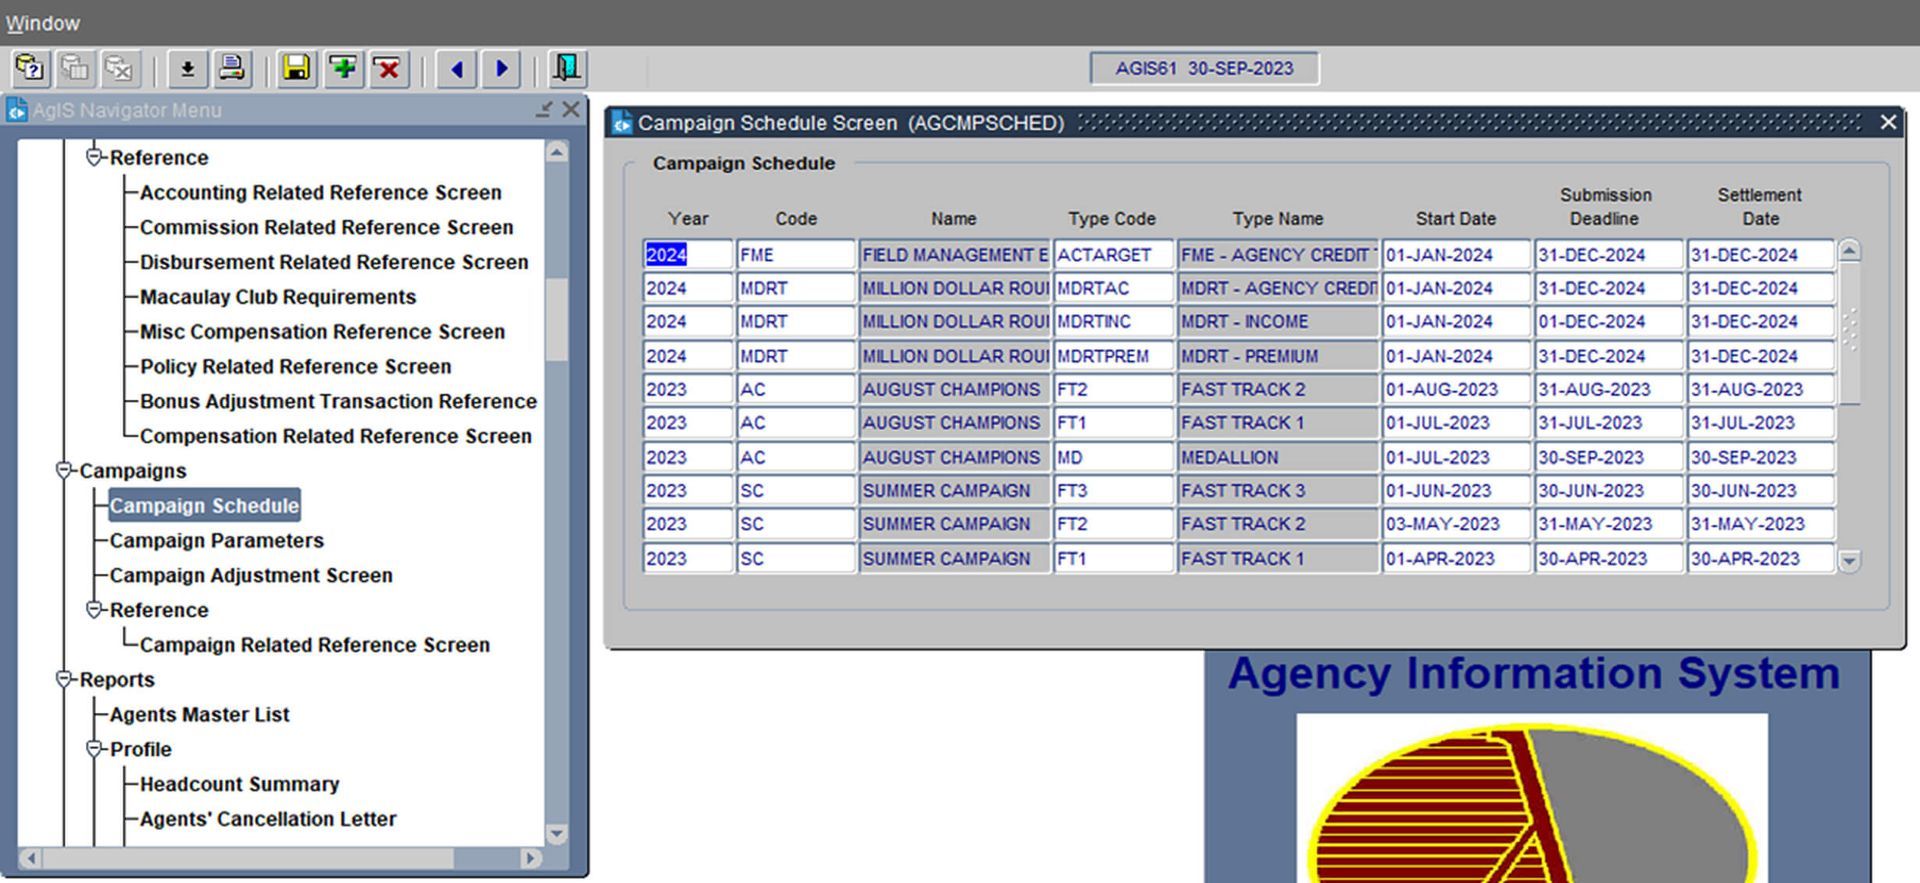Click the 01-AUG-2023 start date cell
The width and height of the screenshot is (1920, 883).
[x=1456, y=389]
